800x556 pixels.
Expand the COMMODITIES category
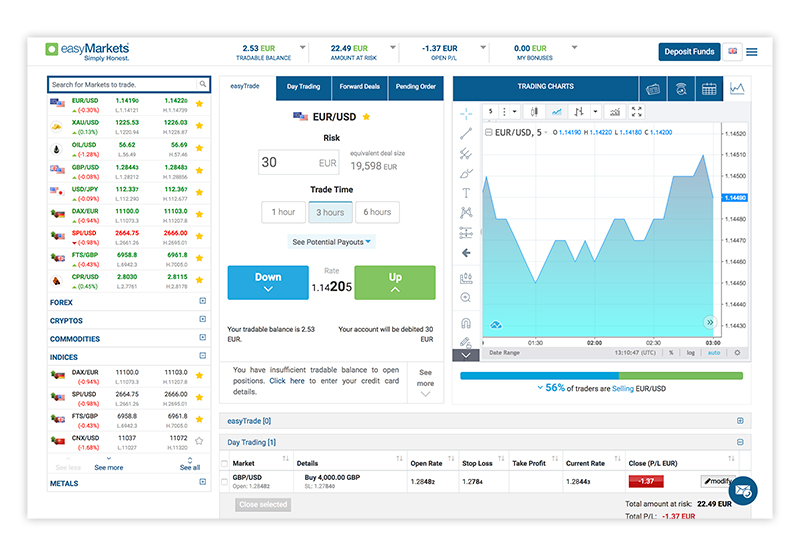click(203, 337)
